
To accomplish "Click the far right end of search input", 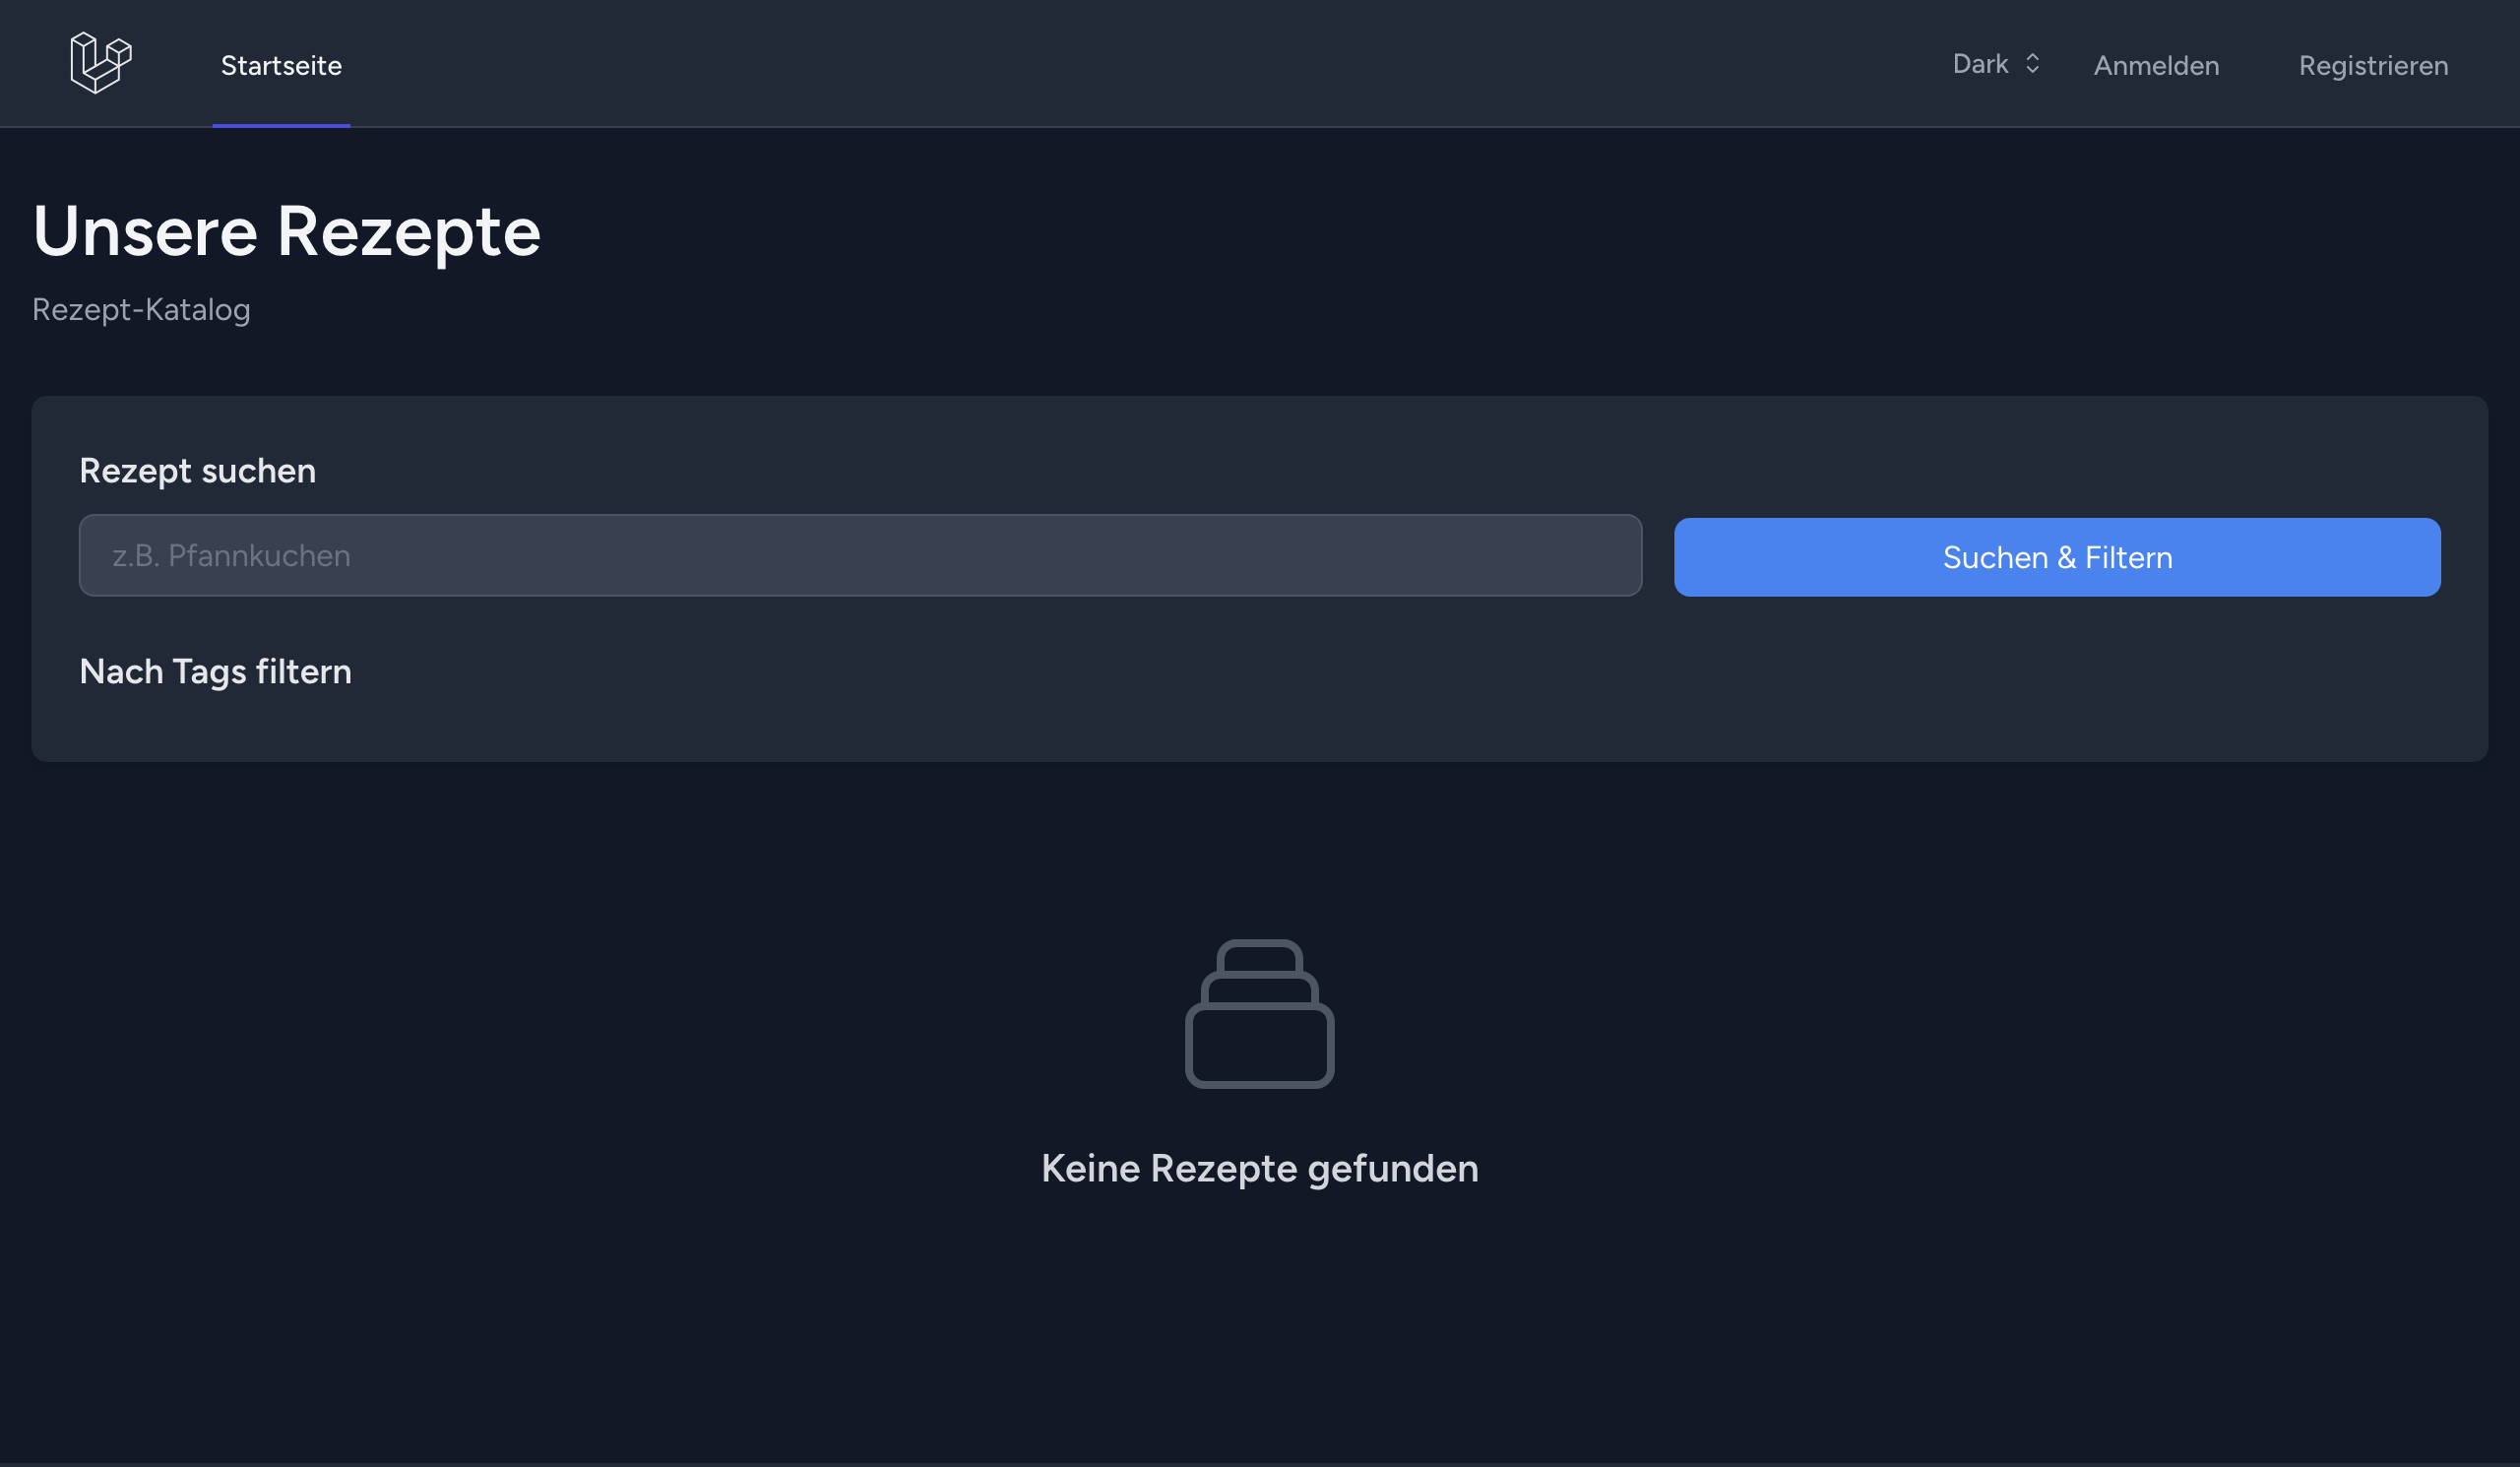I will pyautogui.click(x=1610, y=555).
